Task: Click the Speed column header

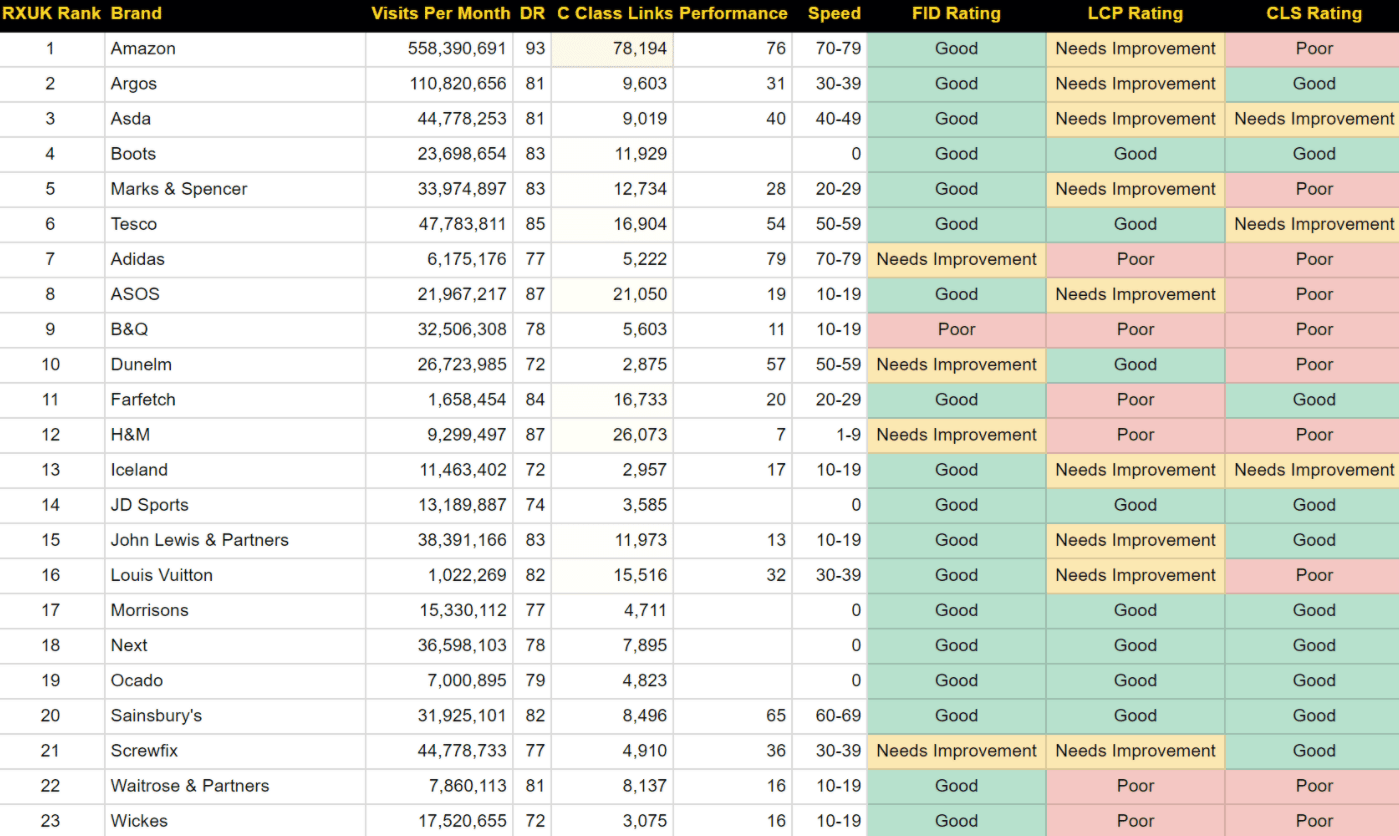Action: [834, 14]
